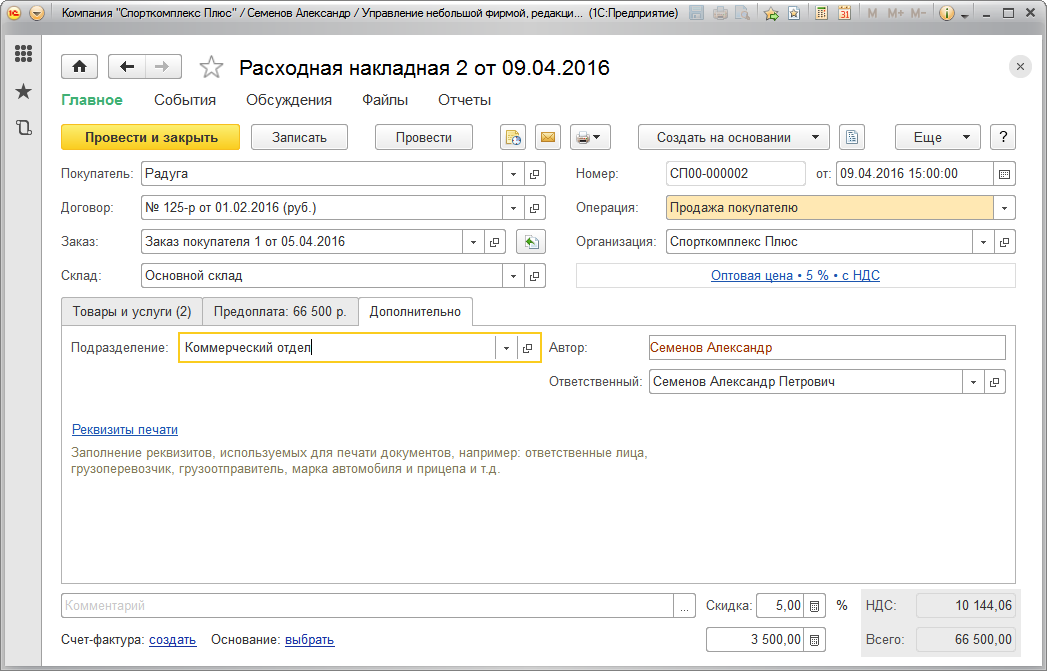Open the calendar picker for document date
1047x671 pixels.
(x=1004, y=174)
